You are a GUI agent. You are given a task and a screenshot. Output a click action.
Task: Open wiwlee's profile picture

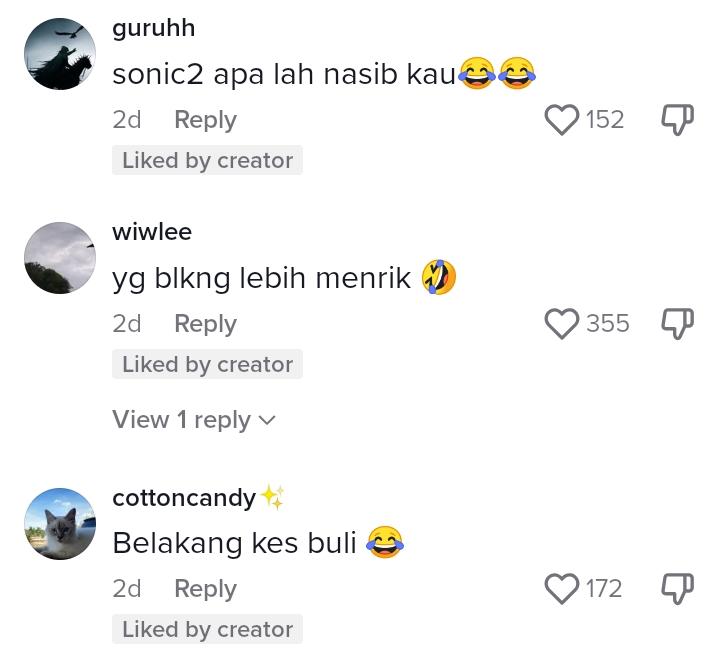pos(59,258)
